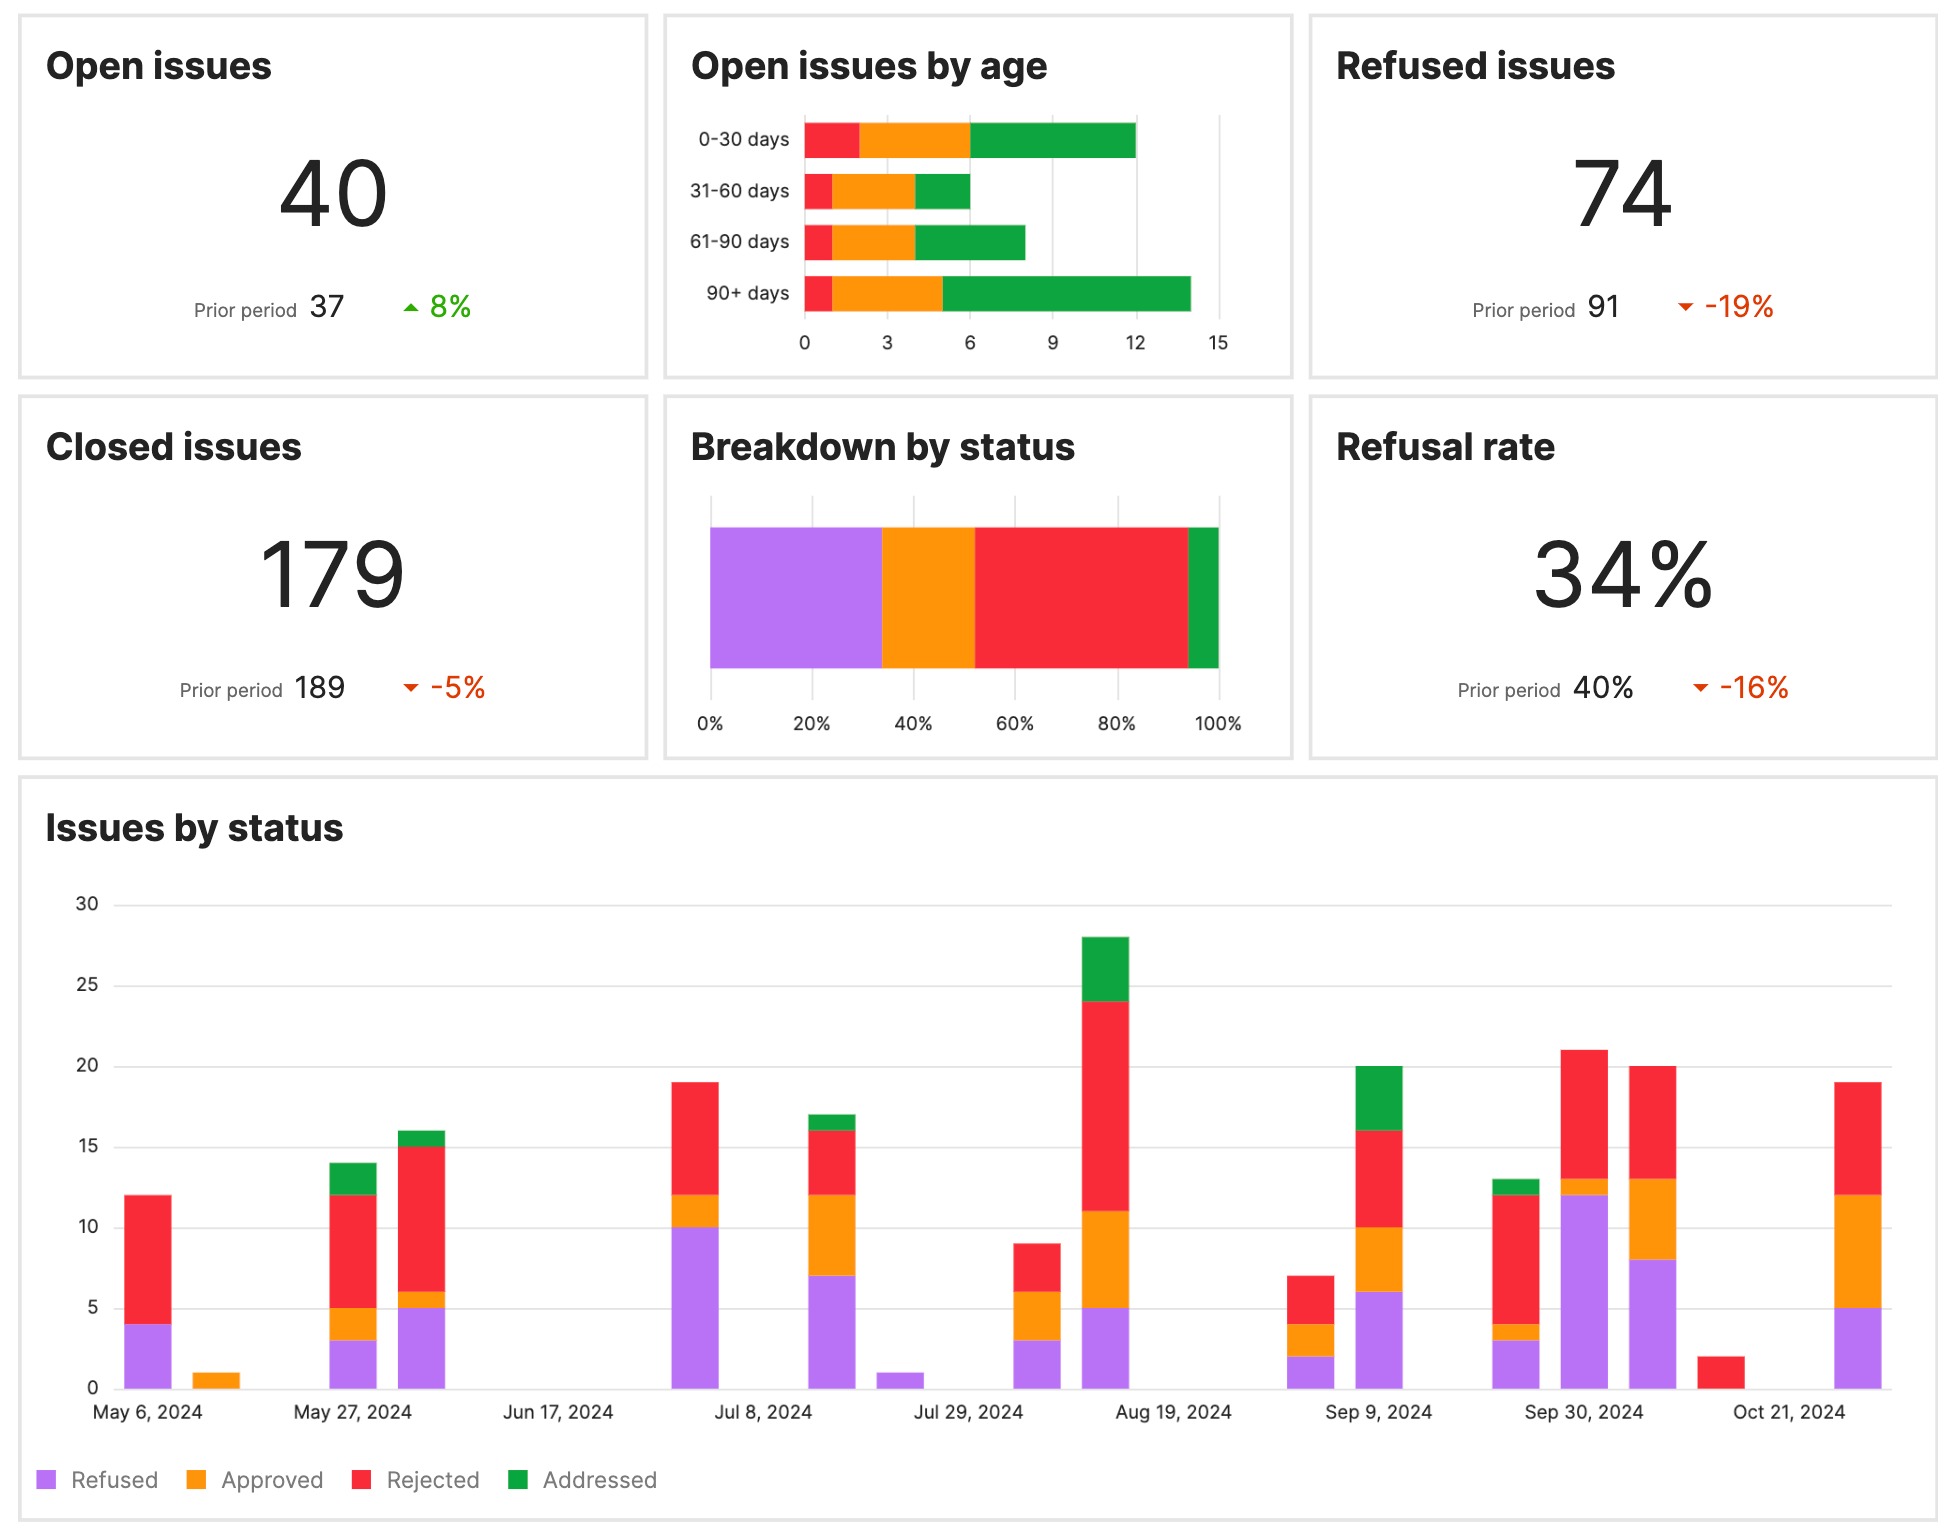The image size is (1954, 1536).
Task: Click the green Addressed legend swatch
Action: [x=518, y=1480]
